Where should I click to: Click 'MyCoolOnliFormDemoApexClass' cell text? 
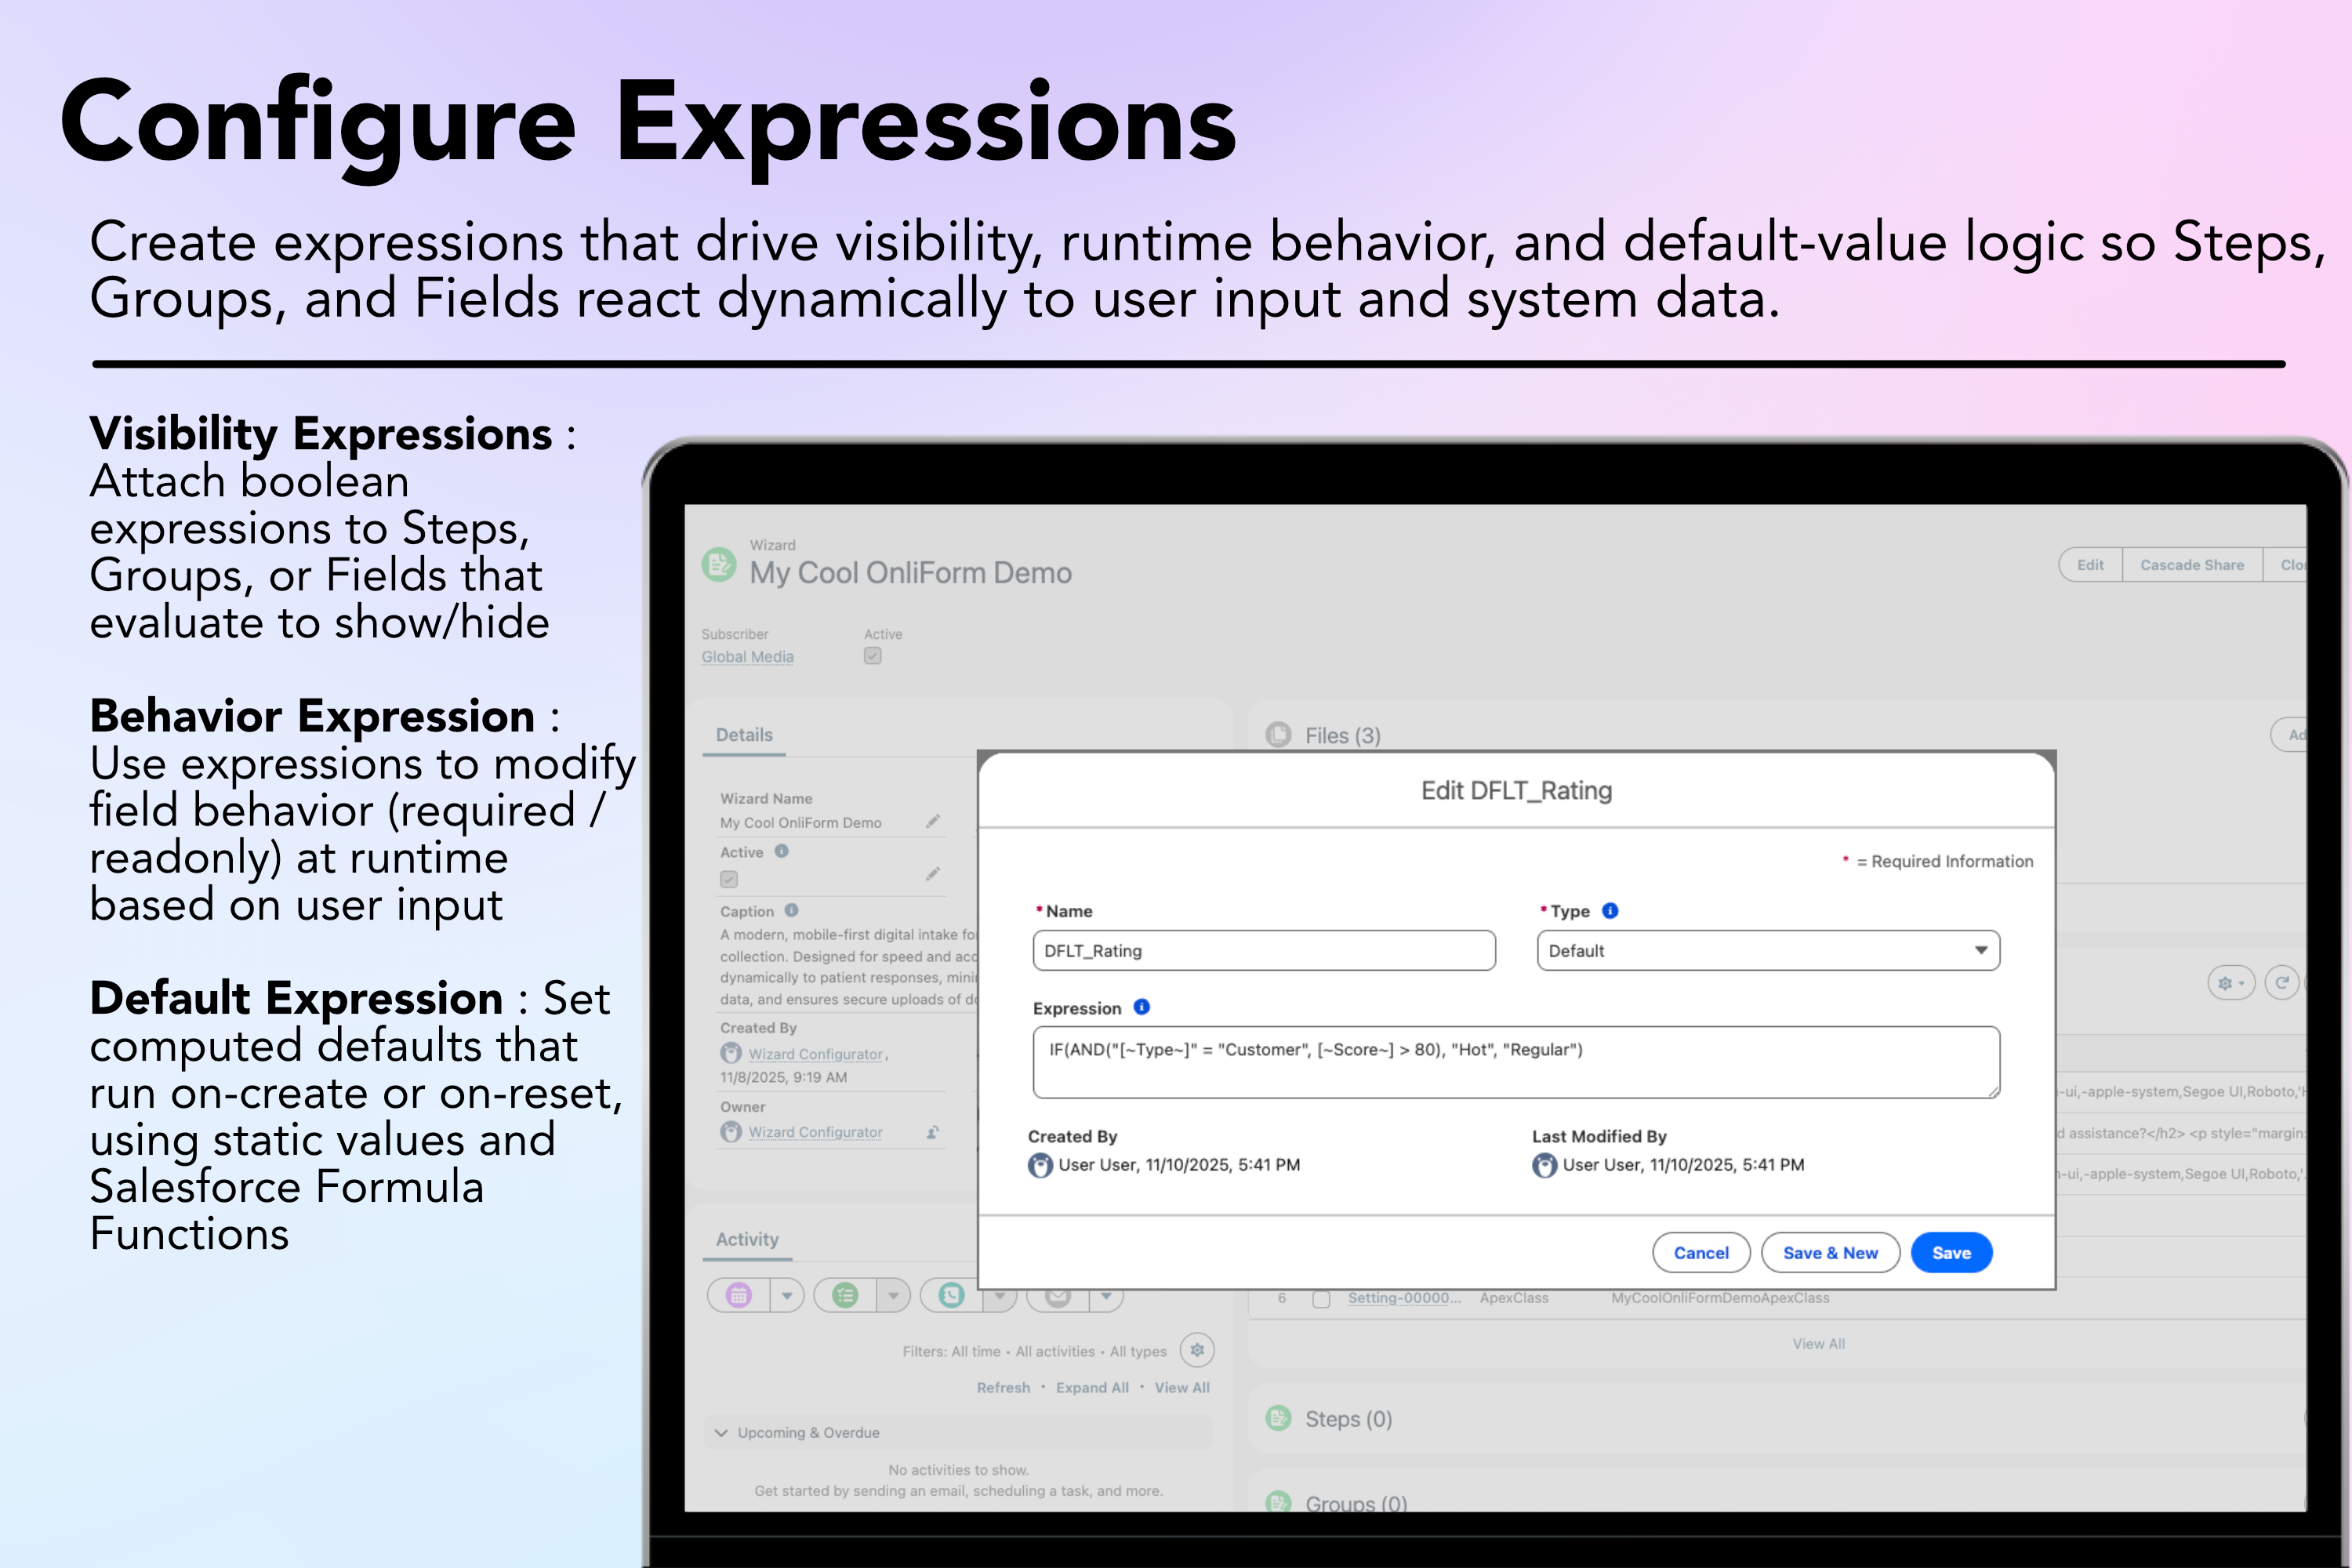coord(1720,1298)
